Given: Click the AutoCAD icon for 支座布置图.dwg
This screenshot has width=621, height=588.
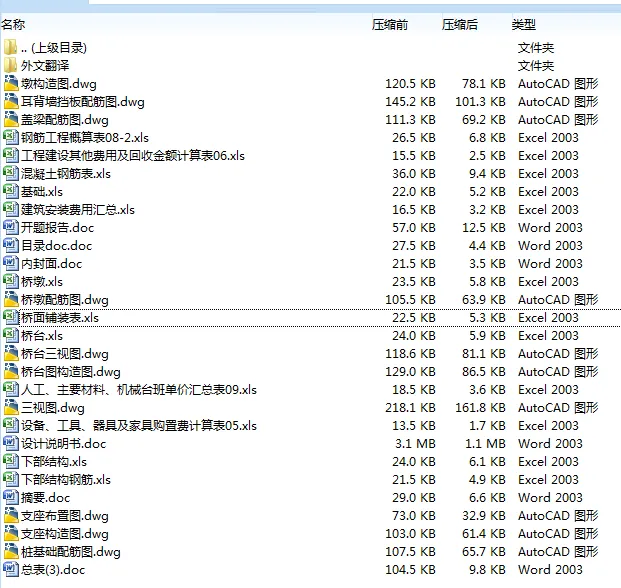Looking at the screenshot, I should pyautogui.click(x=11, y=516).
